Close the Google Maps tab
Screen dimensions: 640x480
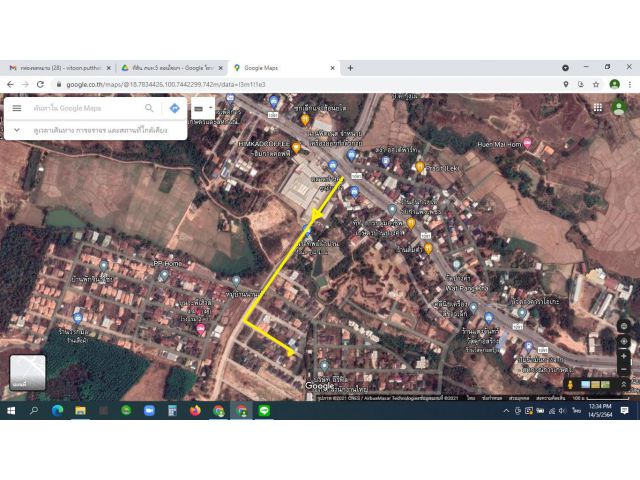333,68
